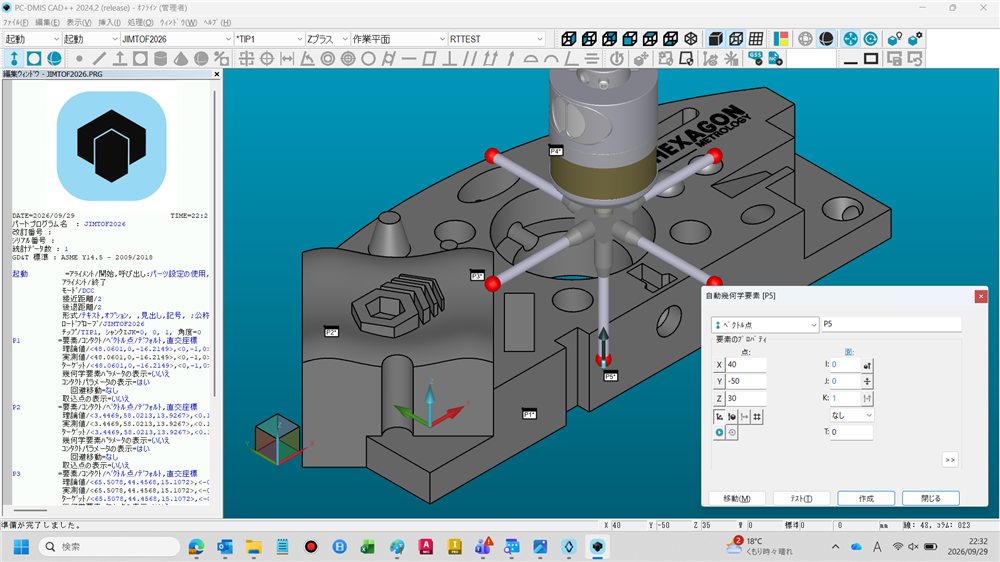Toggle the grey circle icon beside measure-now
The height and width of the screenshot is (562, 1000).
[732, 433]
